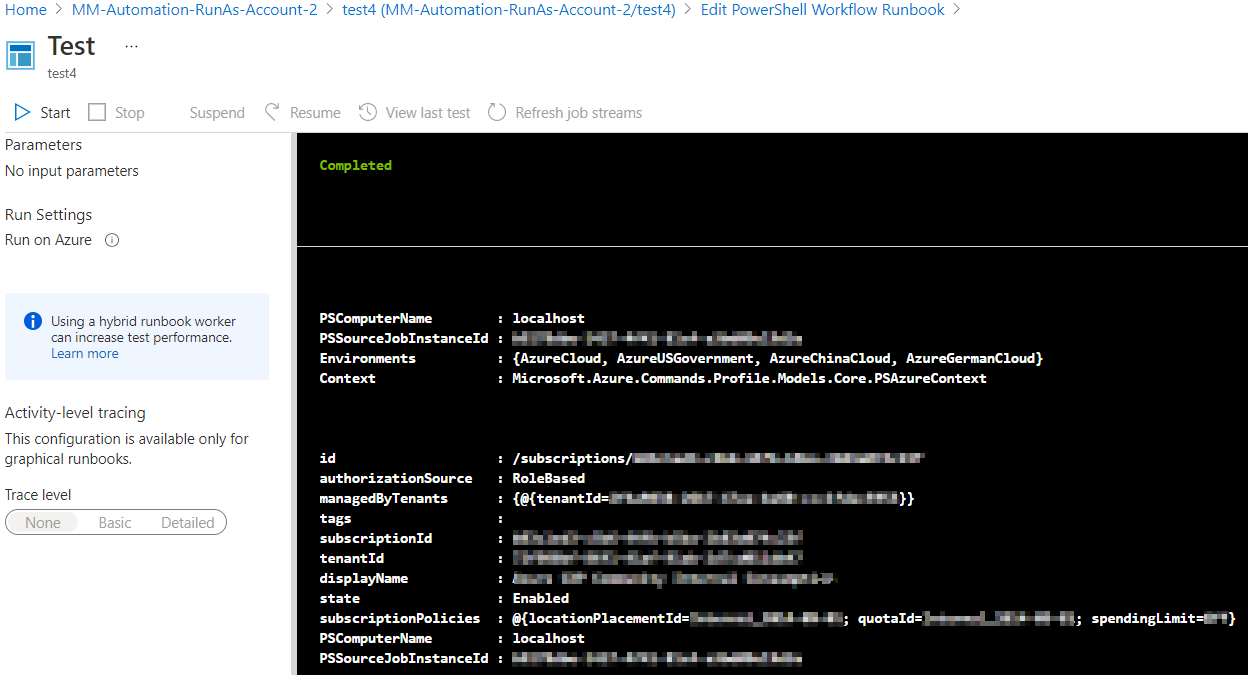The width and height of the screenshot is (1248, 675).
Task: Select None trace level
Action: [x=44, y=522]
